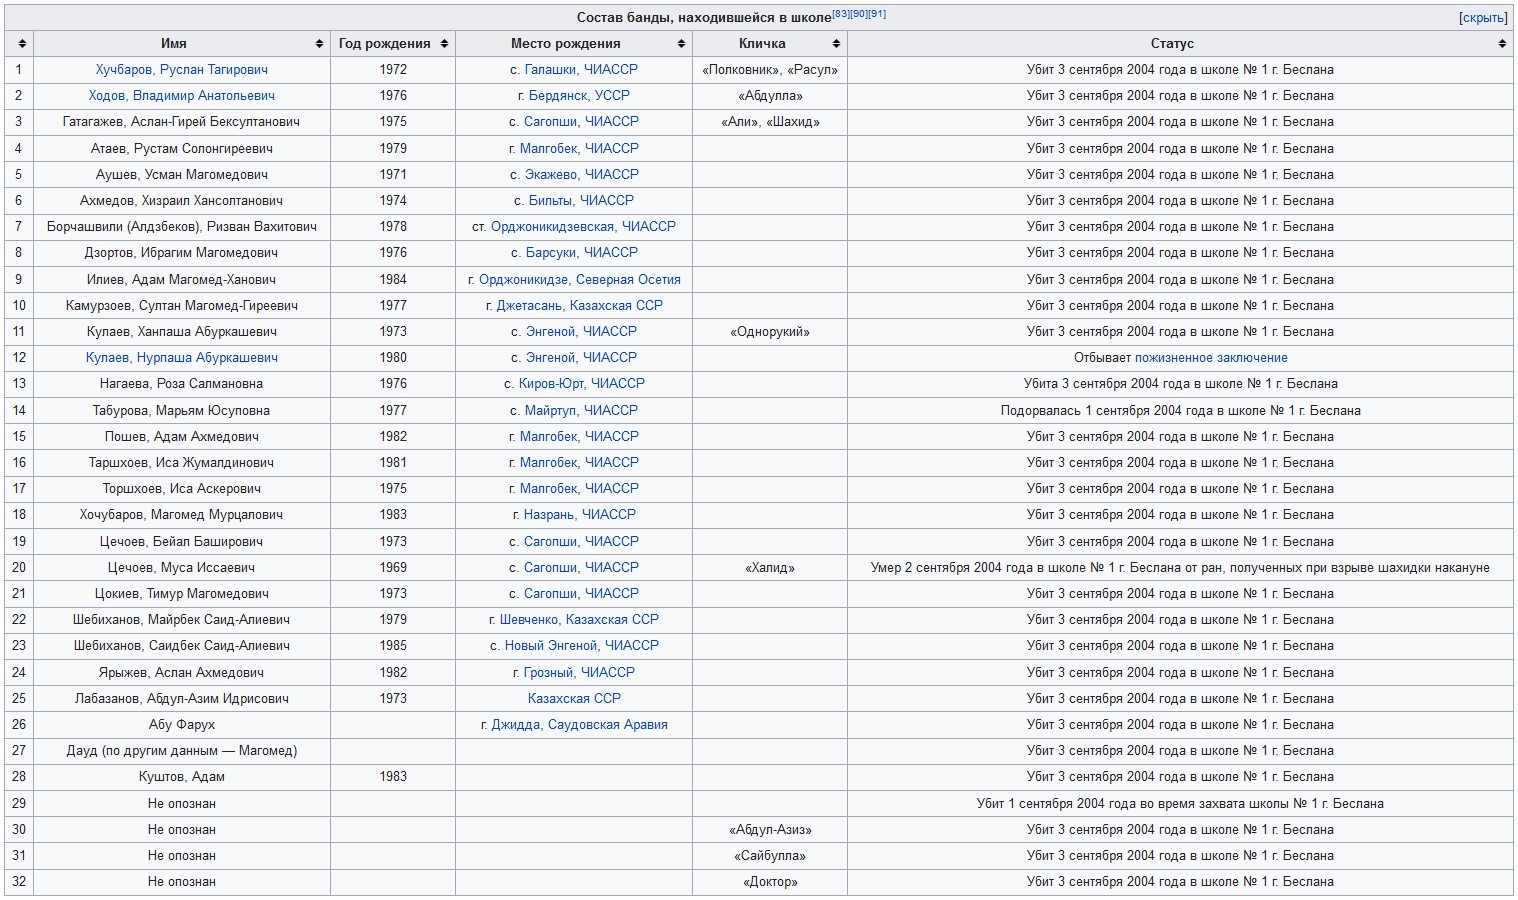The height and width of the screenshot is (900, 1518).
Task: Follow the Экажево village link
Action: 551,174
